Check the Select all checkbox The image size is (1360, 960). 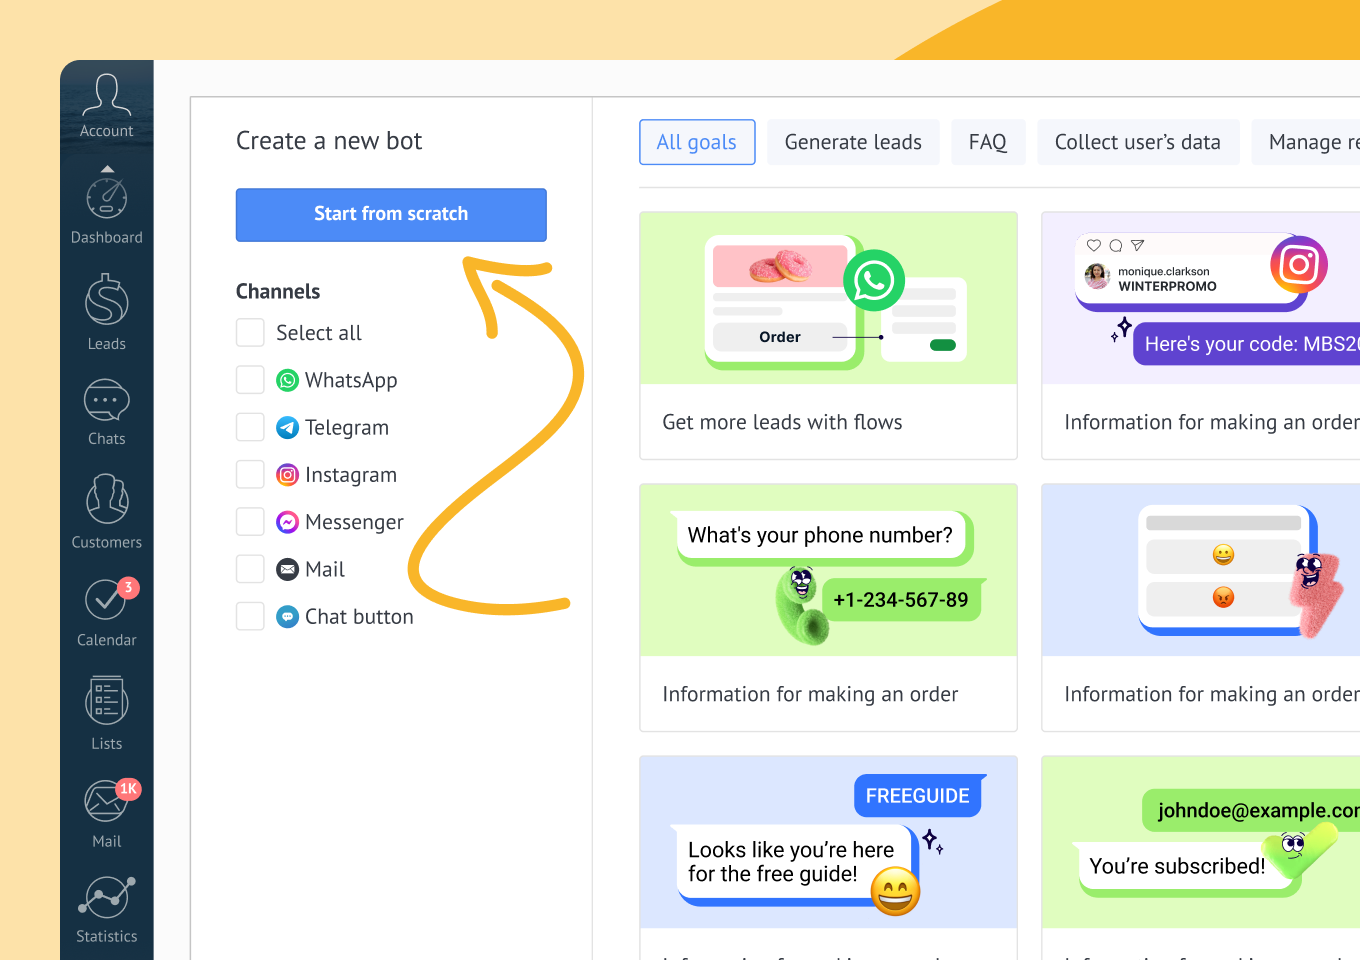tap(250, 333)
